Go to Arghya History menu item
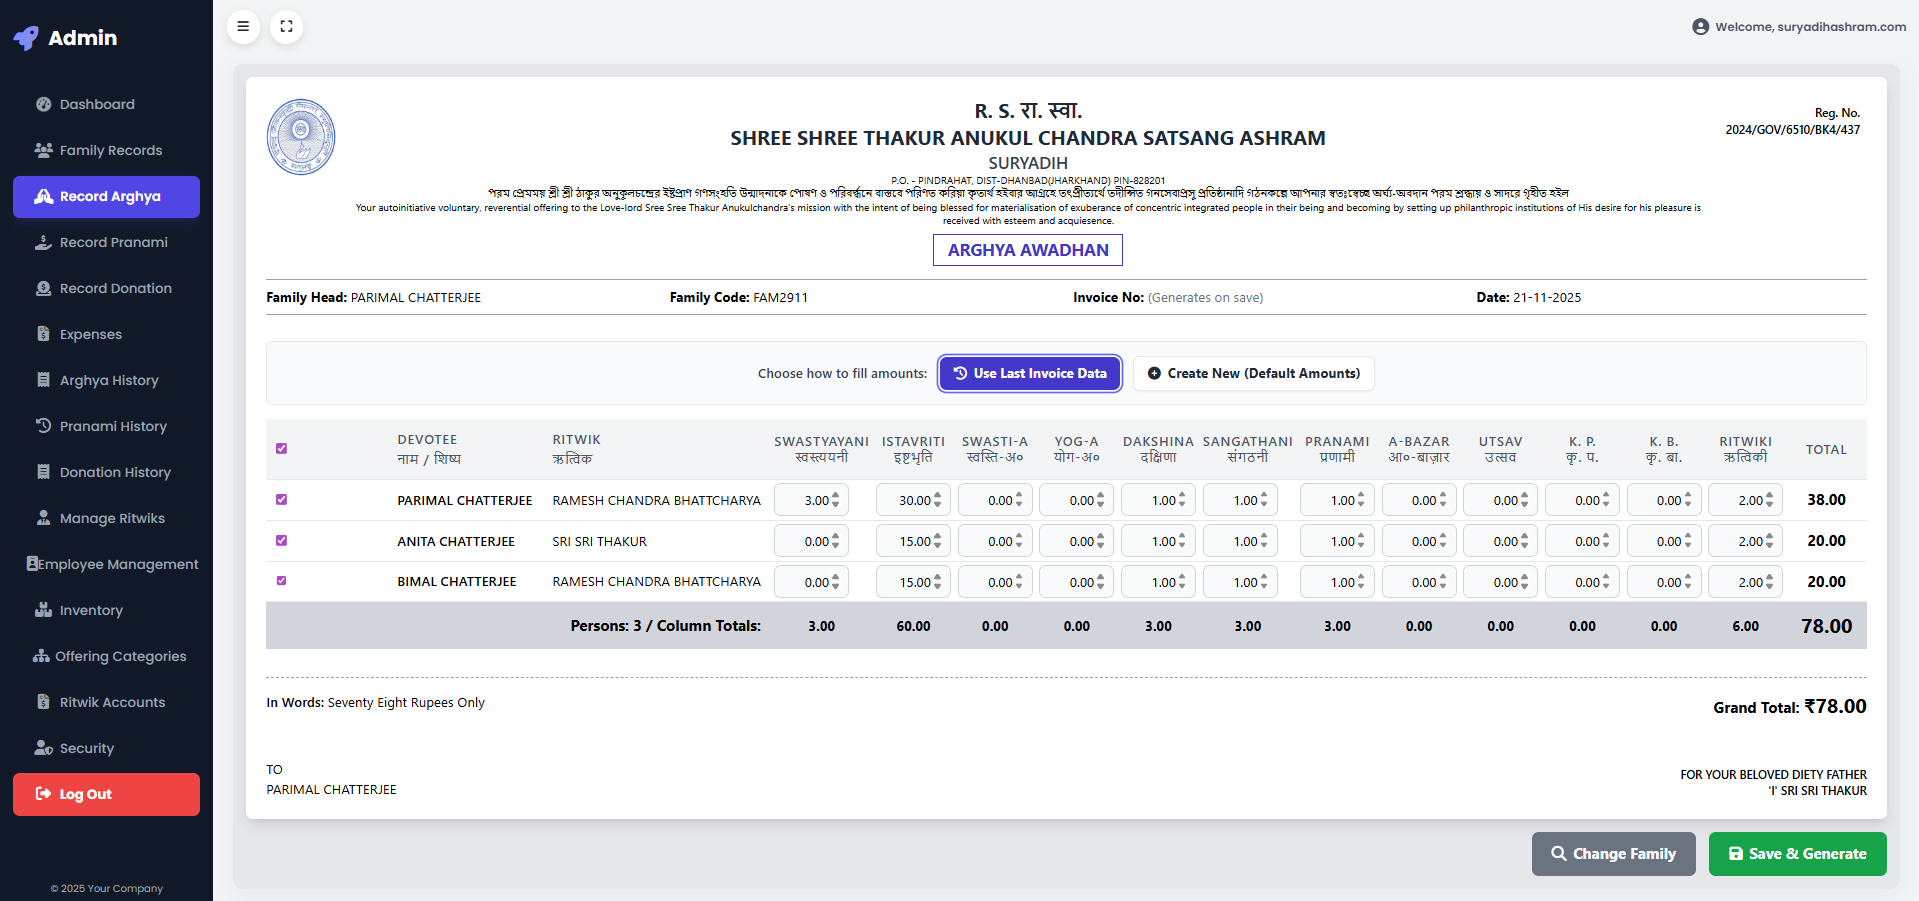Viewport: 1919px width, 901px height. (109, 380)
